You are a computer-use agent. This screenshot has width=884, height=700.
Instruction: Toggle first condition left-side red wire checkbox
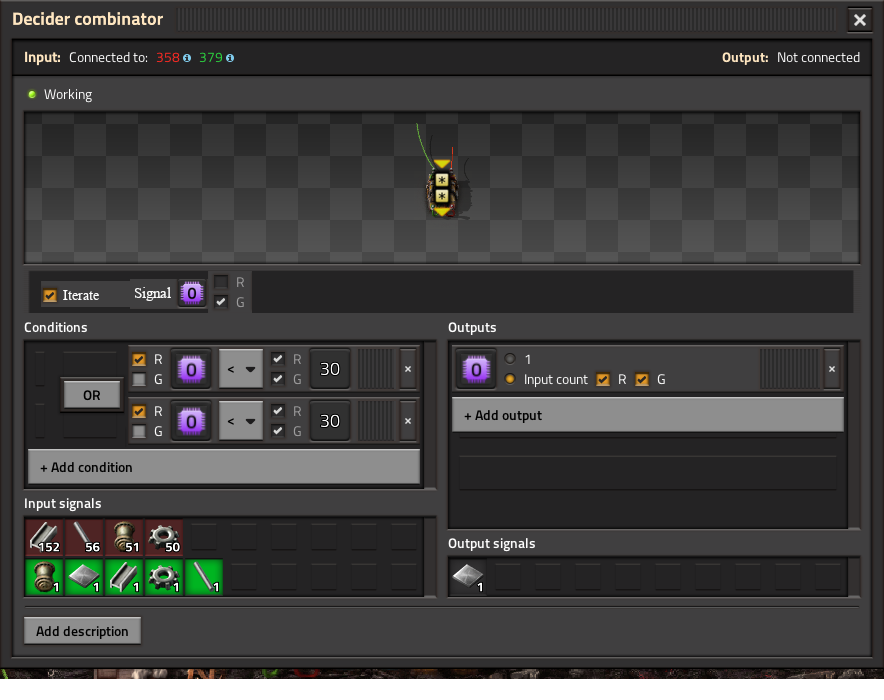click(139, 360)
